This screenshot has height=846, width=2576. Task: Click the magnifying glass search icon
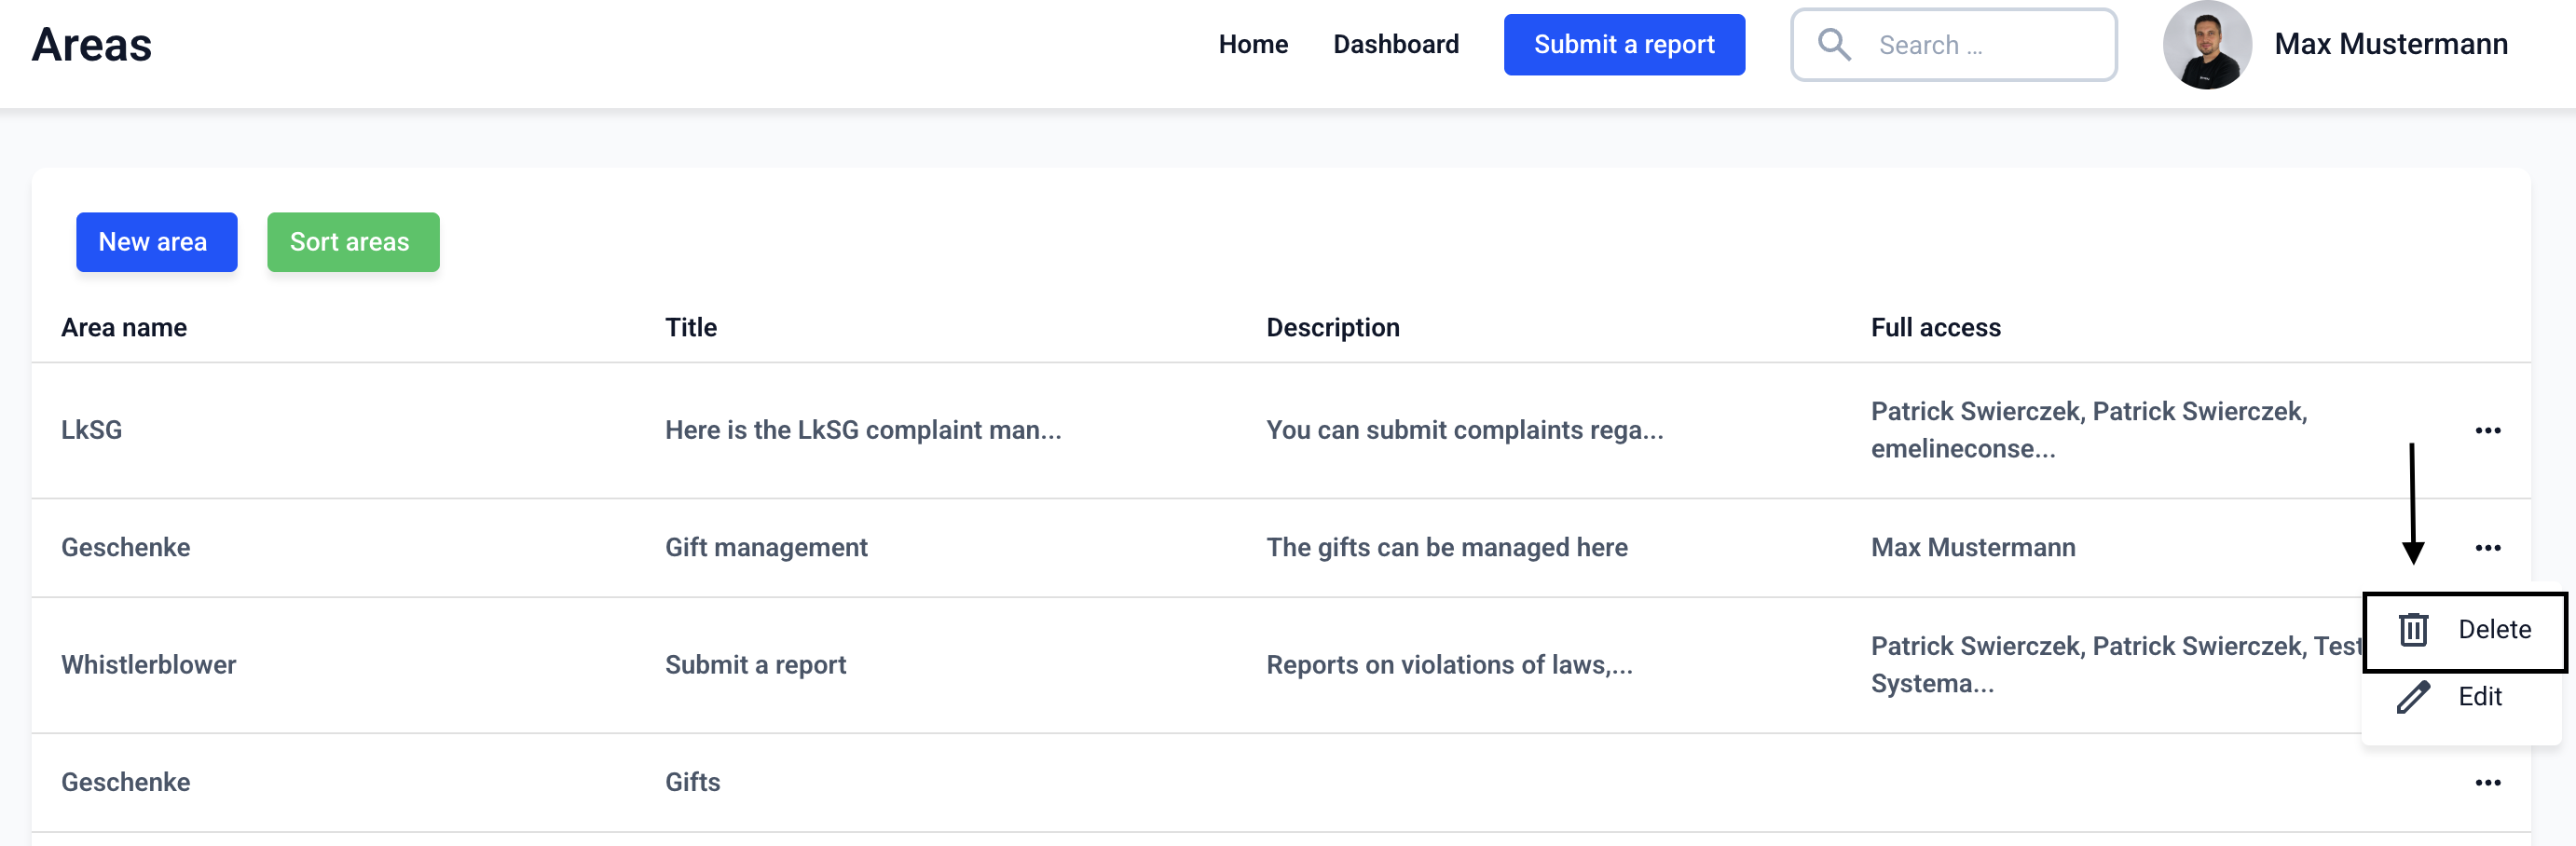pyautogui.click(x=1833, y=45)
